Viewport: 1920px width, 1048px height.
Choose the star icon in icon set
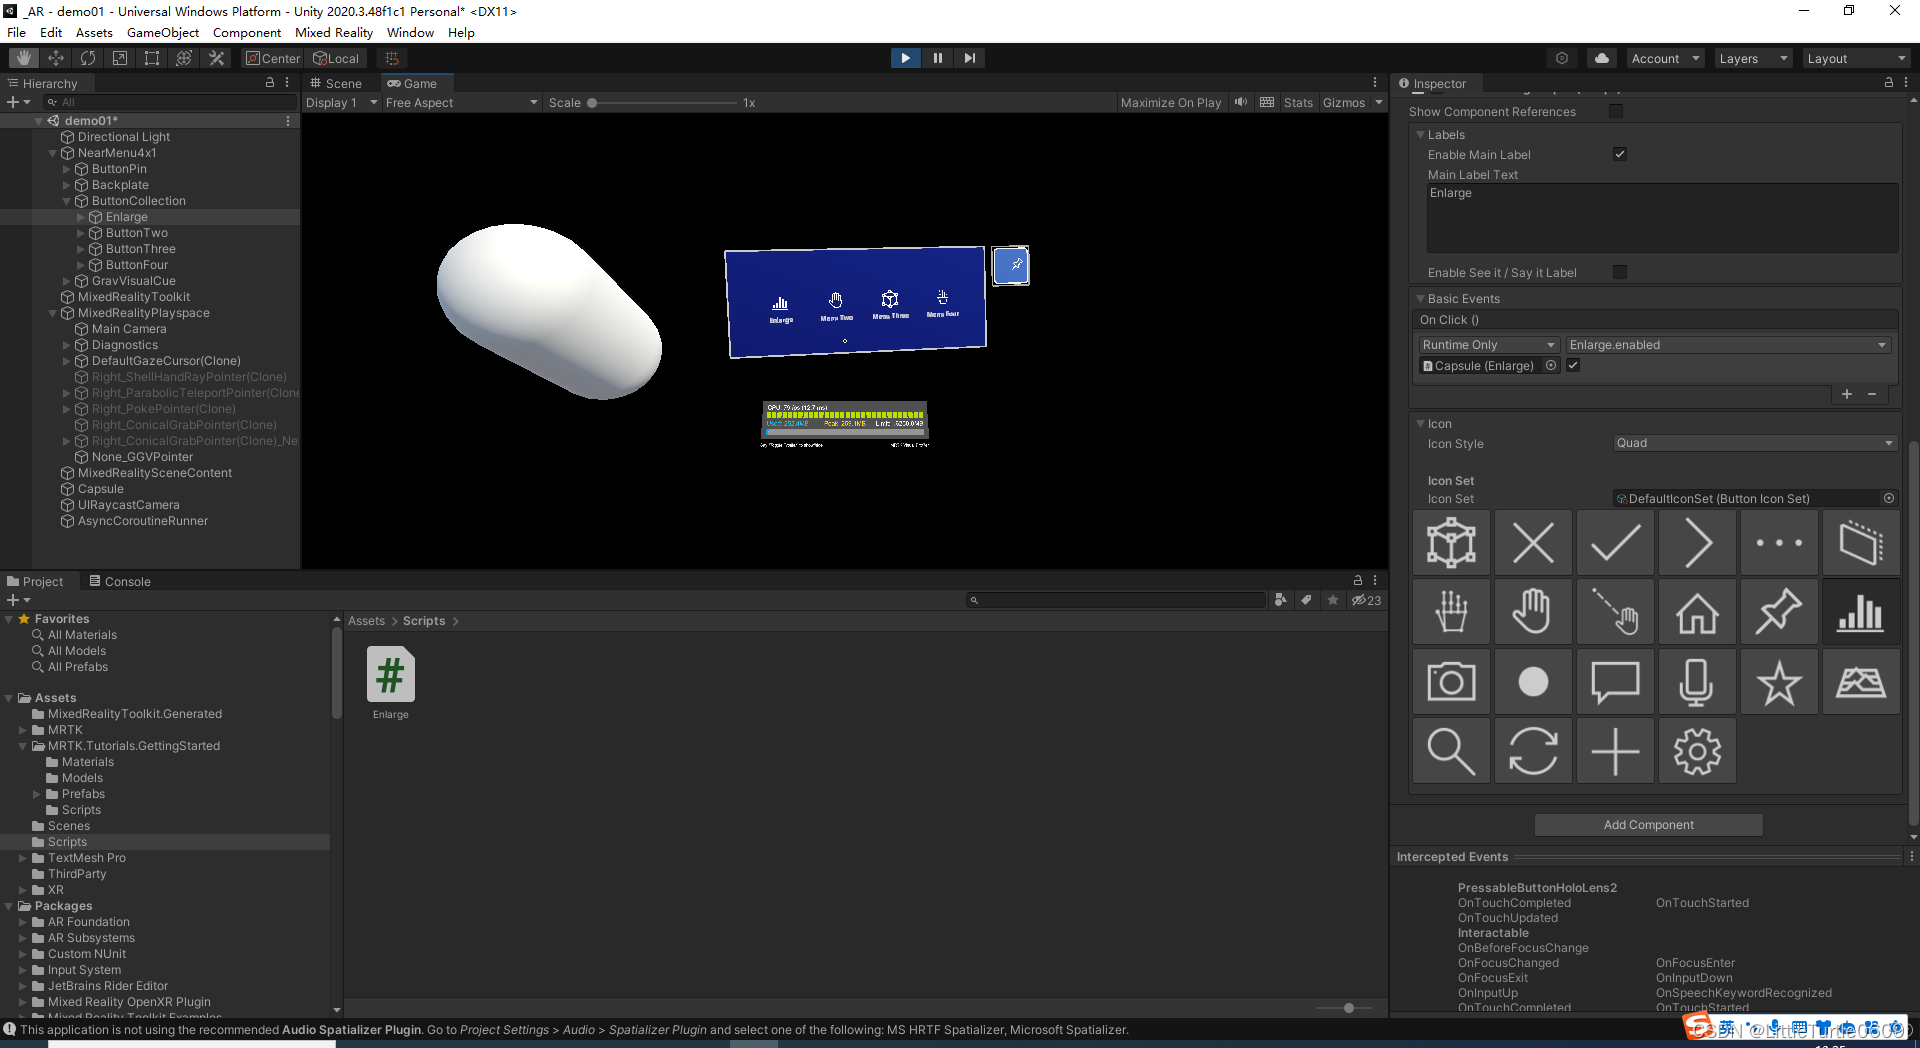(1779, 681)
